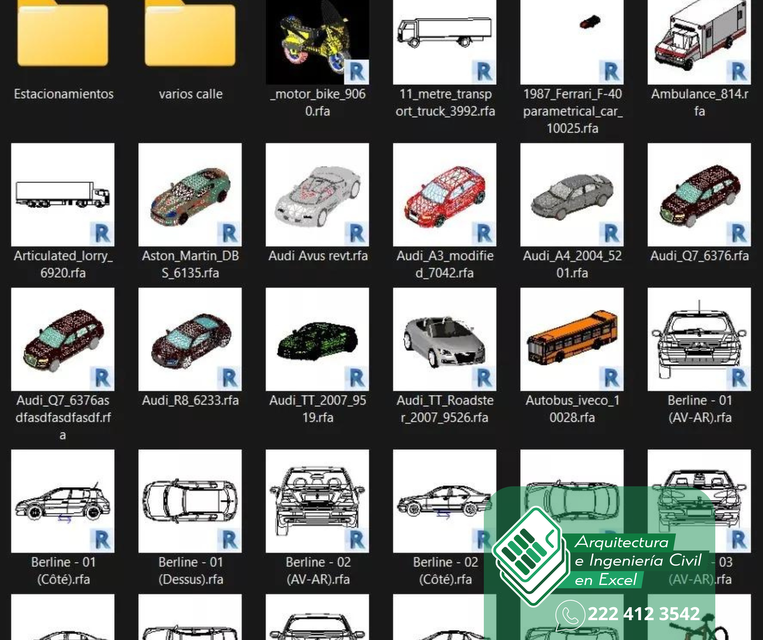Viewport: 763px width, 640px height.
Task: Open the Estacionamientos folder icon
Action: tap(63, 33)
